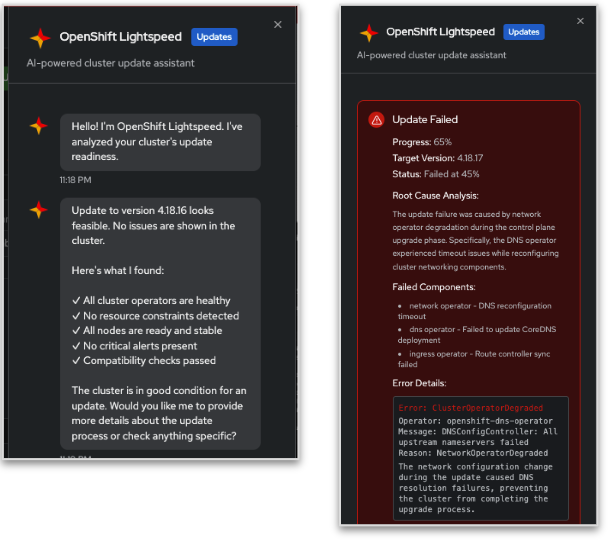Click 'Status: Failed at 45%' text
Viewport: 614px width, 548px height.
click(x=435, y=174)
